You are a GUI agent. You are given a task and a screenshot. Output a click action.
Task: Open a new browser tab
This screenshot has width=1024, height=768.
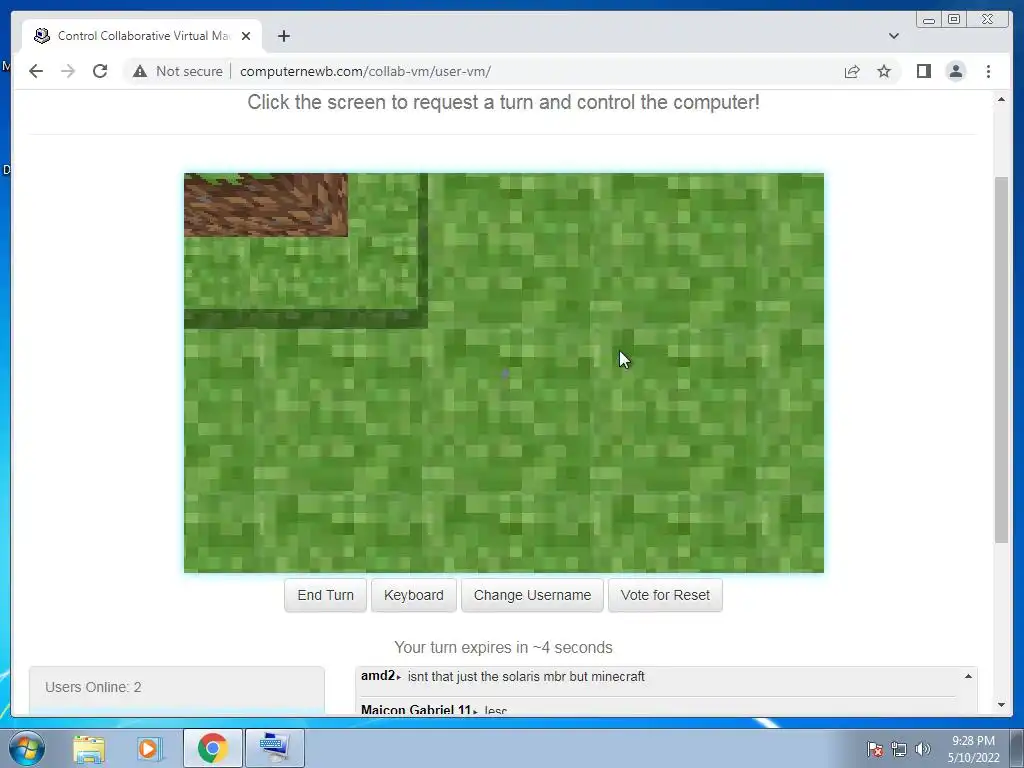point(283,36)
